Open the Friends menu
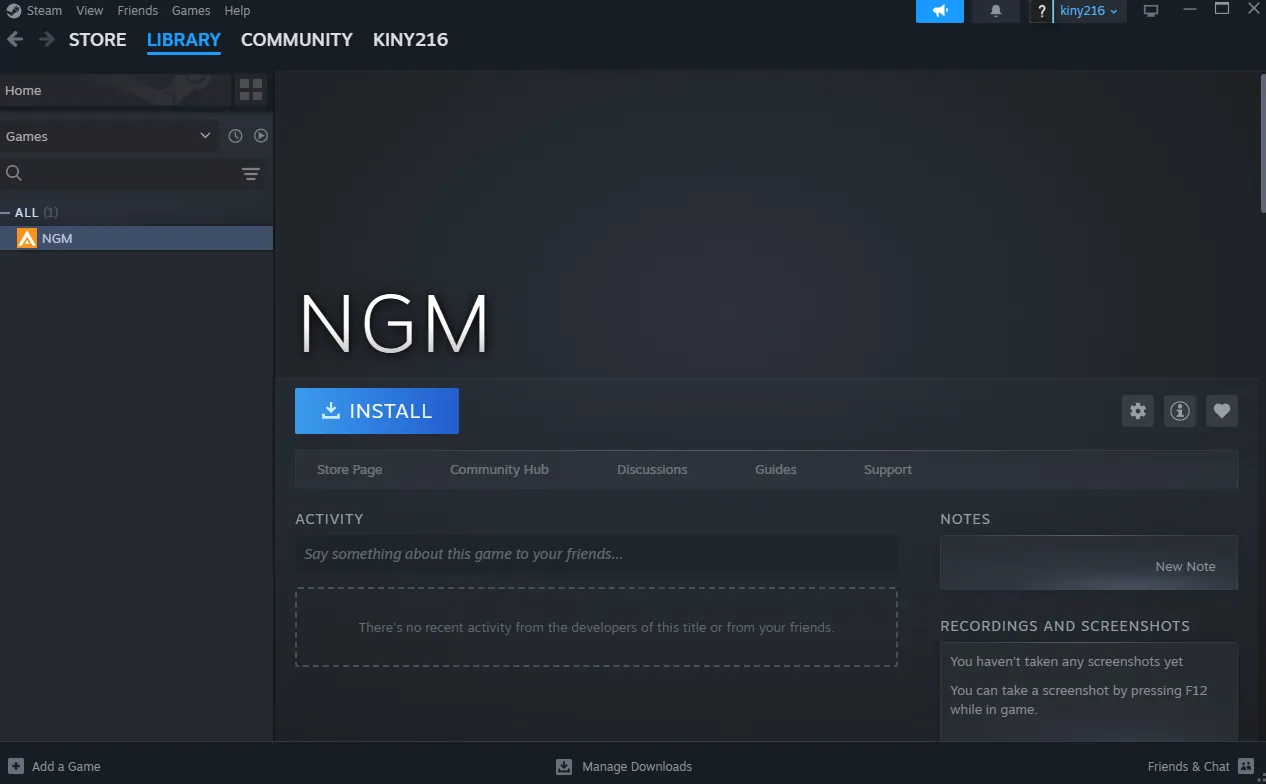The height and width of the screenshot is (784, 1266). [138, 11]
